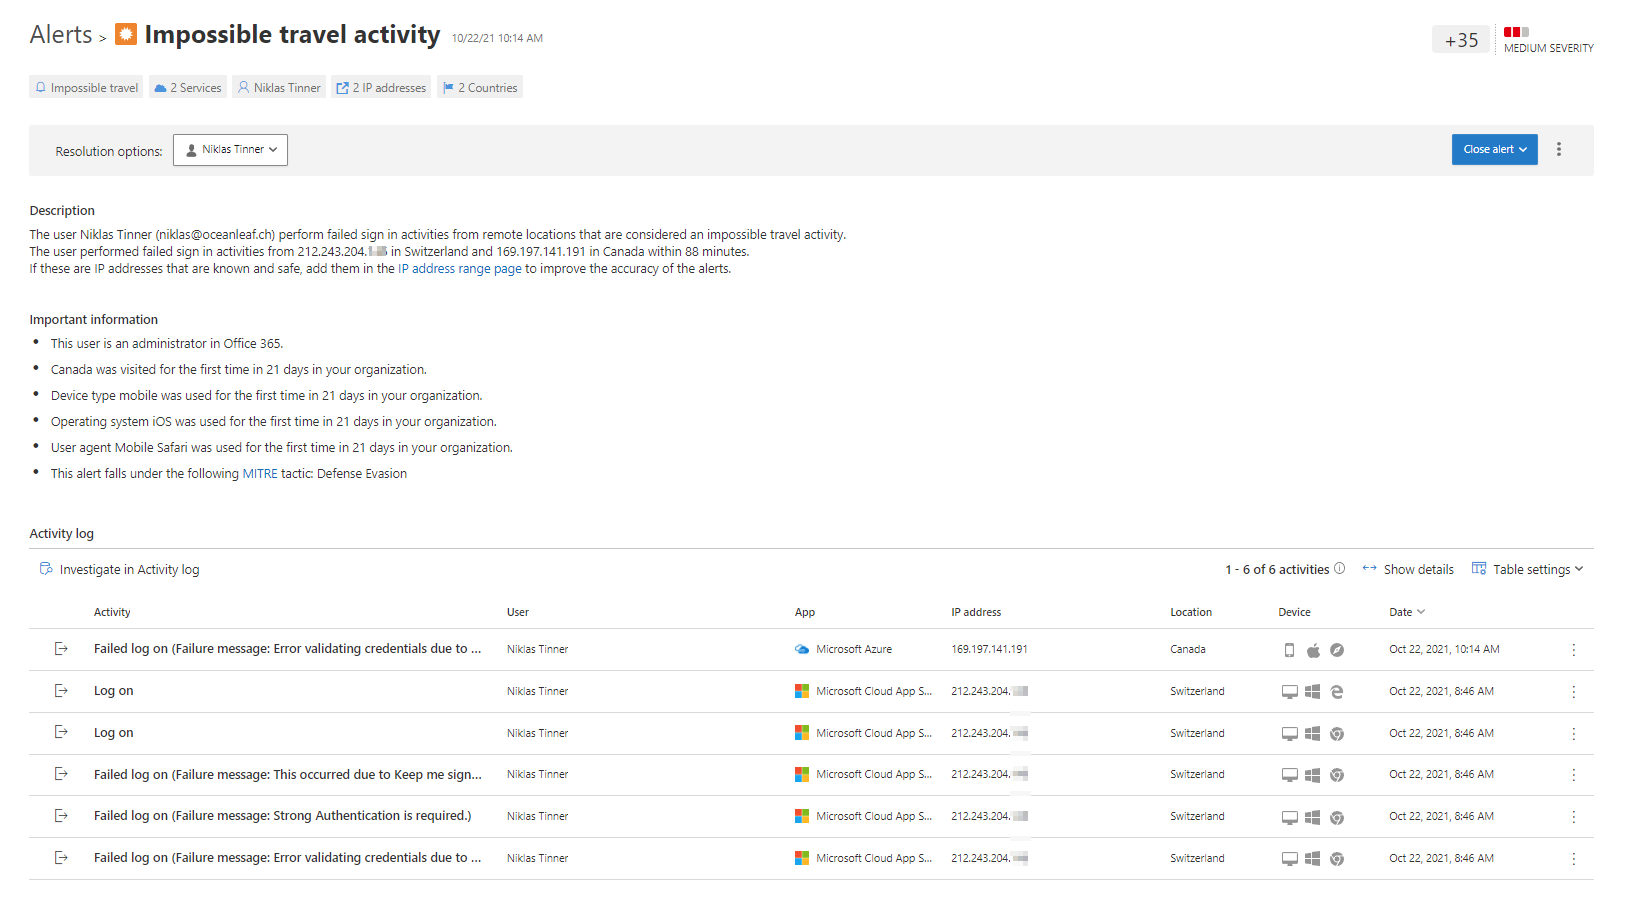This screenshot has width=1625, height=897.
Task: Click Microsoft logo in Strong Authentication row
Action: pos(802,816)
